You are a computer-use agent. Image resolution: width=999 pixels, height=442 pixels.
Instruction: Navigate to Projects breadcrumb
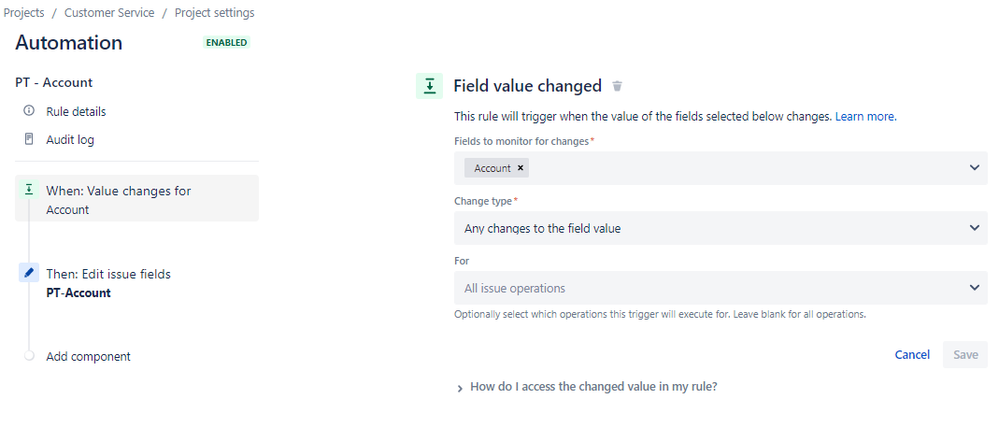24,13
